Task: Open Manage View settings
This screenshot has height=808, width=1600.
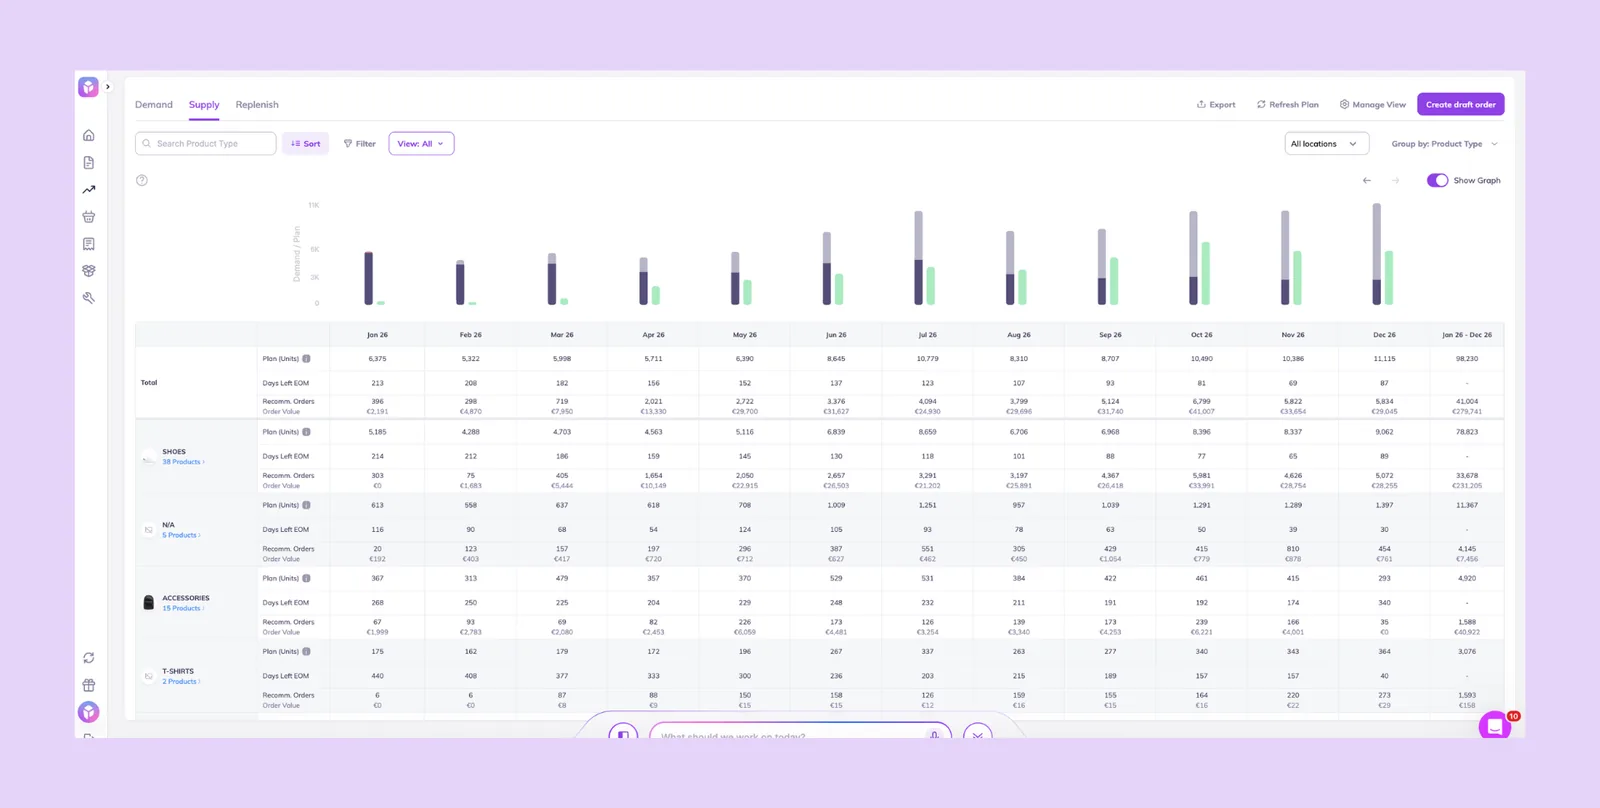Action: (x=1373, y=105)
